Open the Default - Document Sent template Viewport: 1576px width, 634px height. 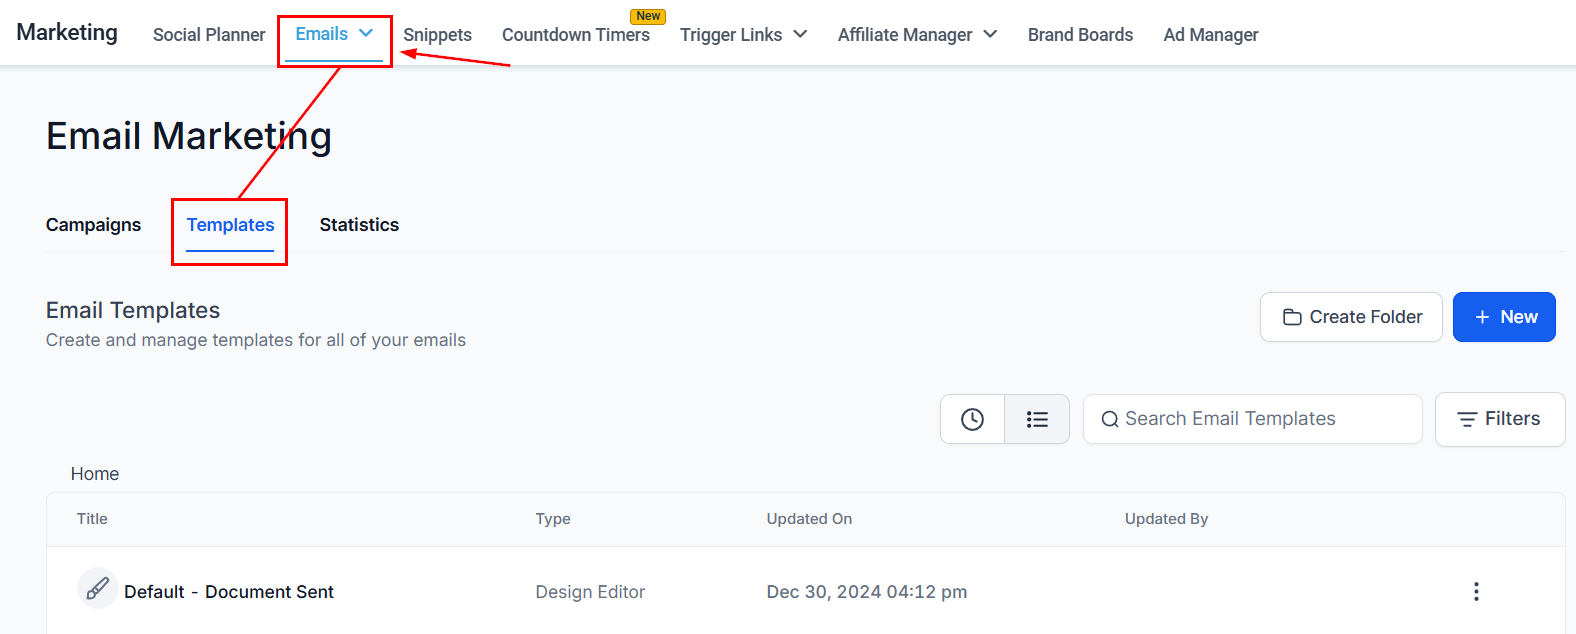pyautogui.click(x=229, y=592)
